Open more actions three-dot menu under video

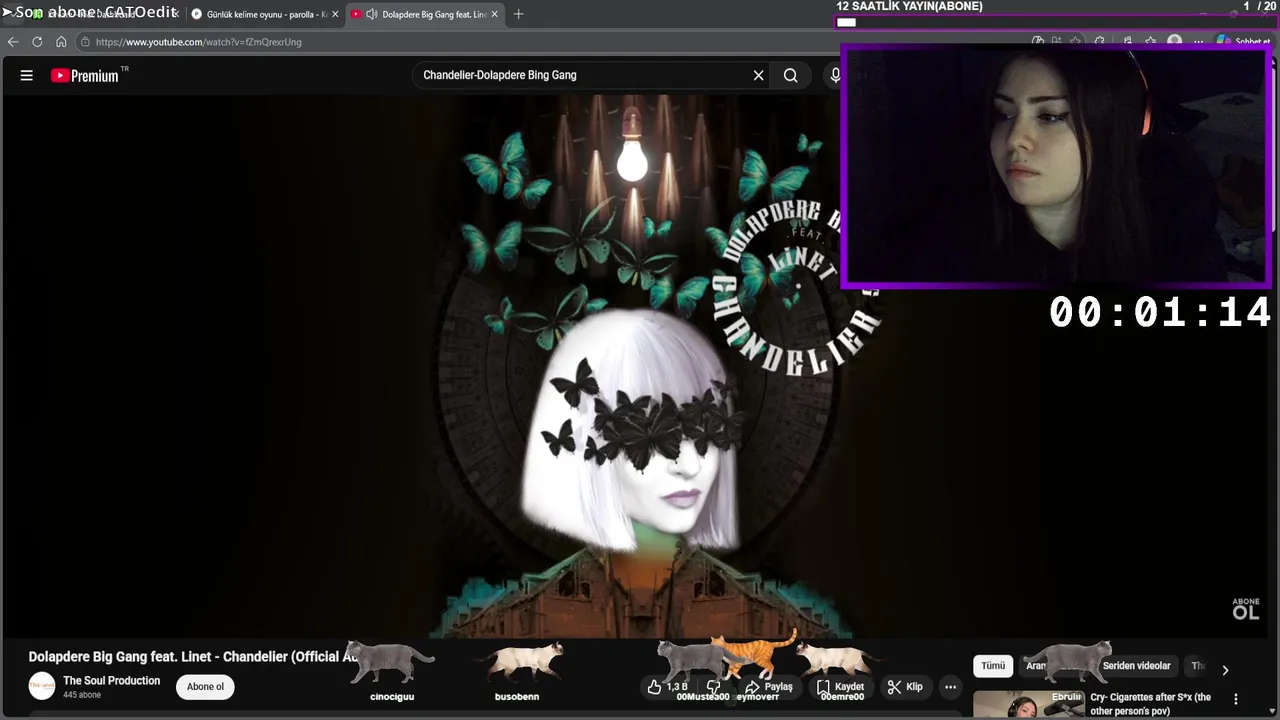point(950,687)
